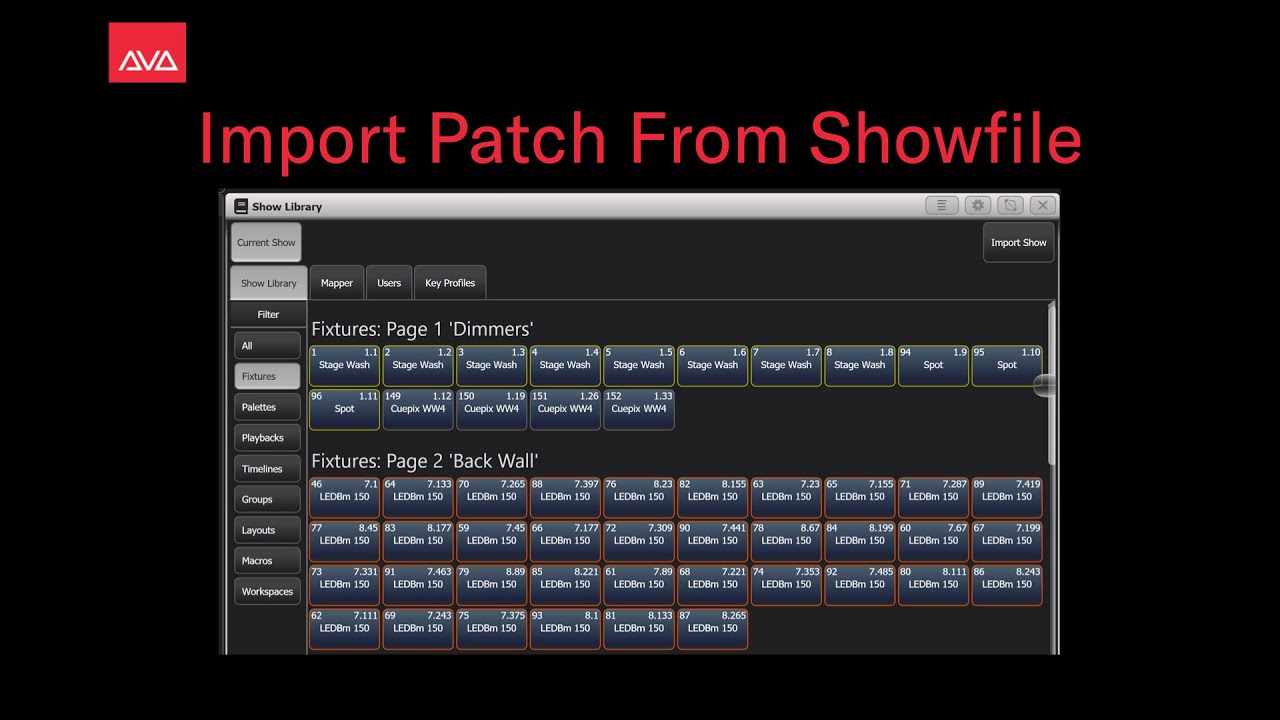Select LEDBm 150 fixture 70 at 7.265
The image size is (1280, 720).
coord(491,497)
